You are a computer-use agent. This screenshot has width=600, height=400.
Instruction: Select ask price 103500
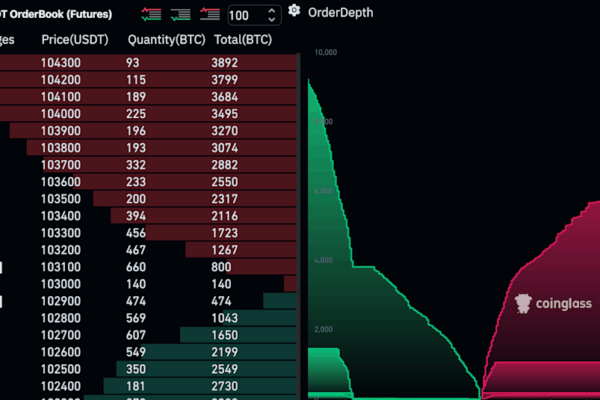(61, 199)
